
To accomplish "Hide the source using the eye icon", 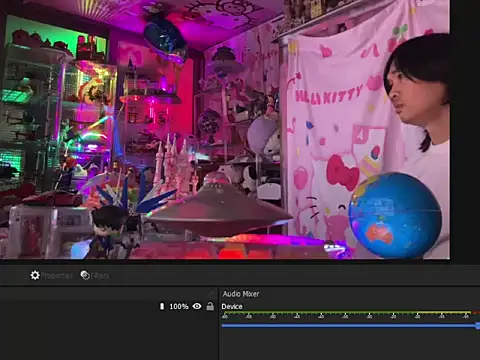I will click(197, 306).
